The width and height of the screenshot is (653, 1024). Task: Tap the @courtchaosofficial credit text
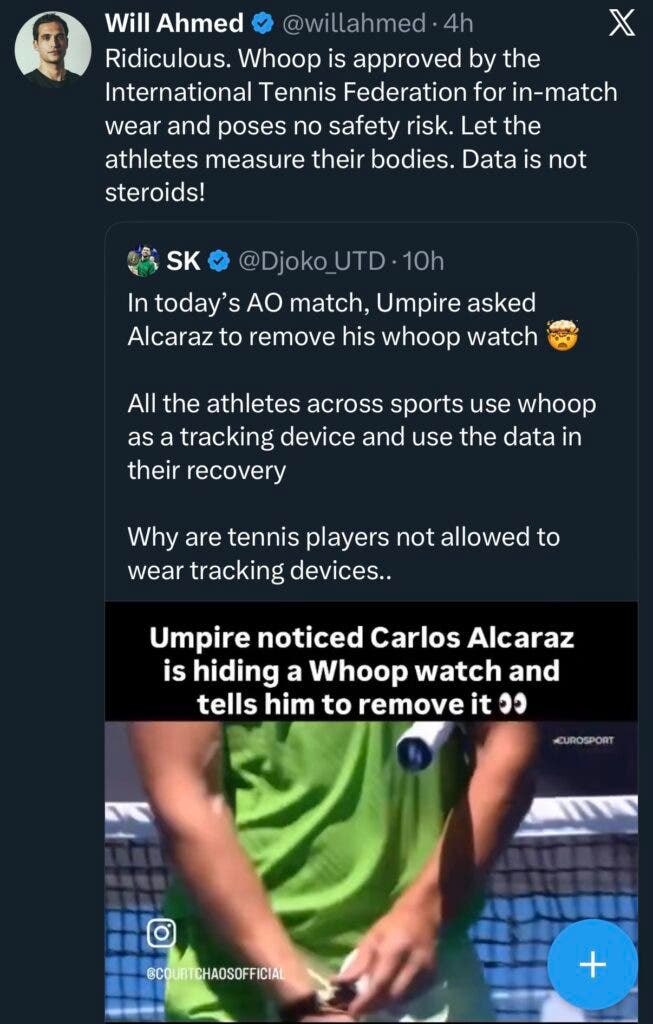pos(215,972)
